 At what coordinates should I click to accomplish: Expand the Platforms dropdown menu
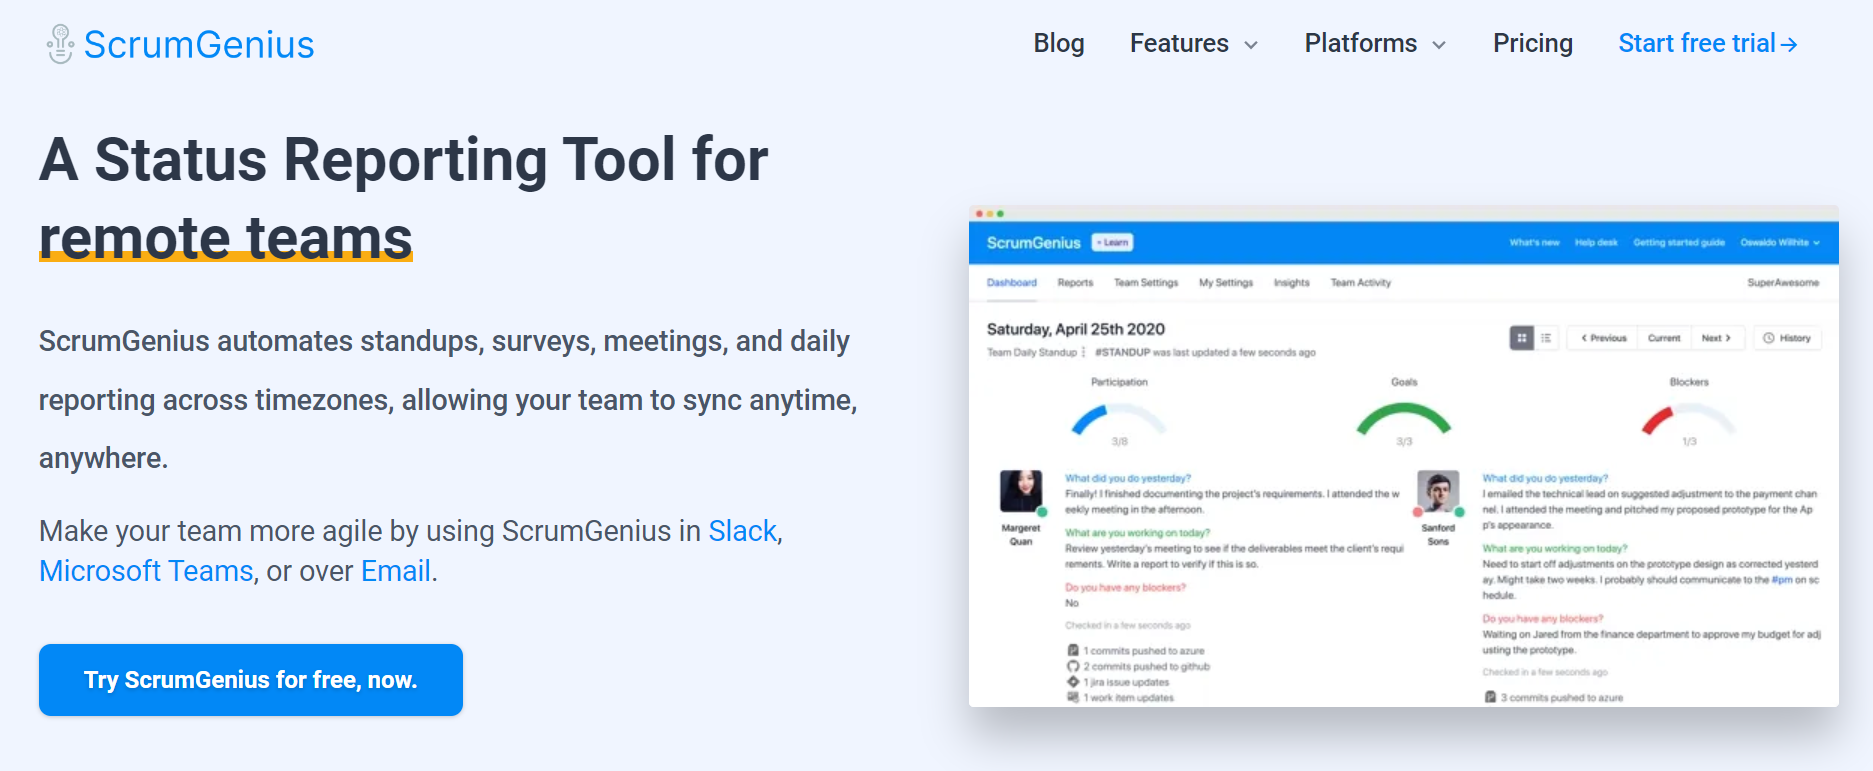[1375, 43]
